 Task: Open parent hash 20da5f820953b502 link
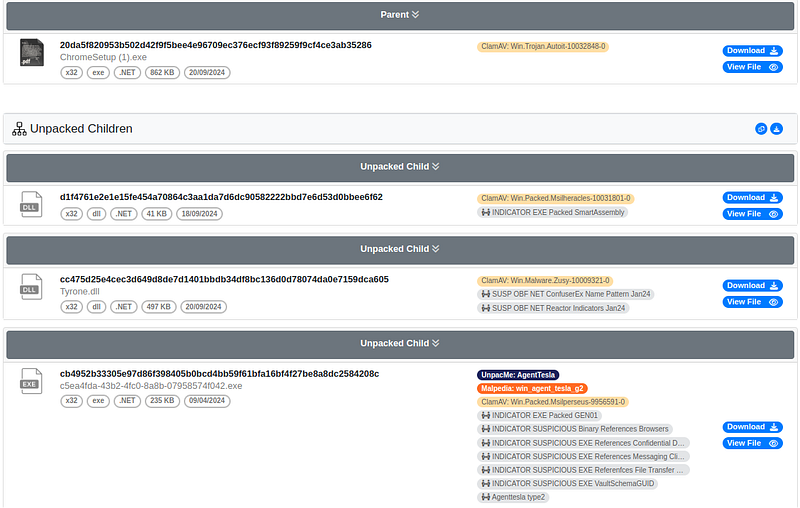pos(215,45)
